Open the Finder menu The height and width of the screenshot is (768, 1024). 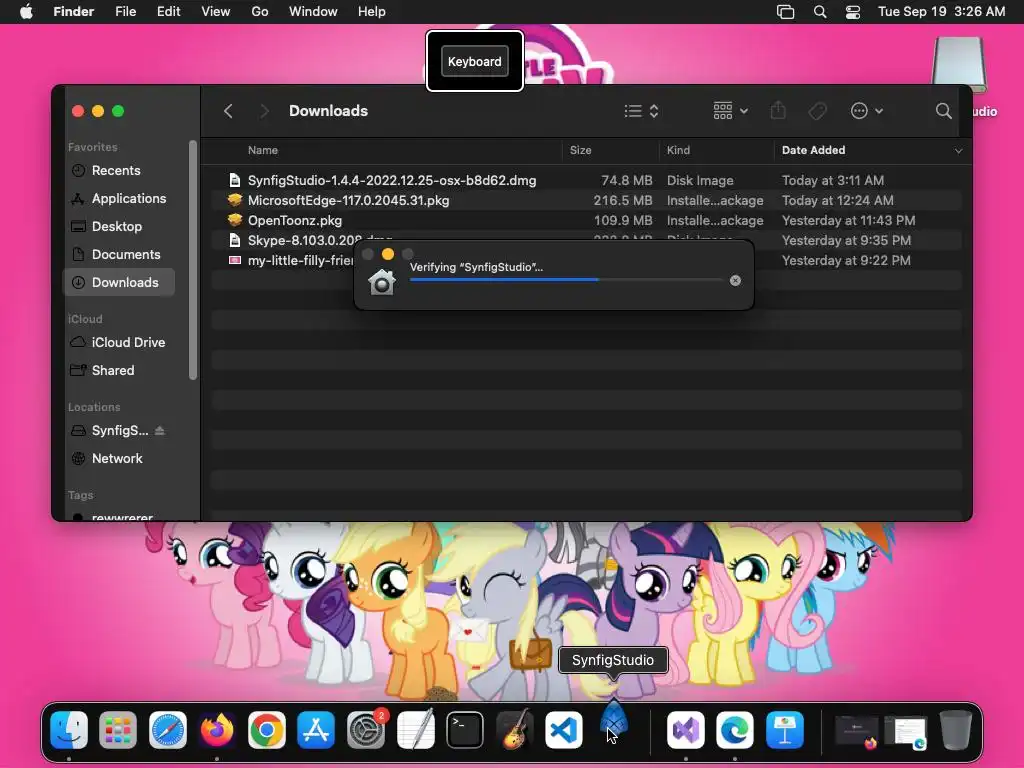click(74, 12)
